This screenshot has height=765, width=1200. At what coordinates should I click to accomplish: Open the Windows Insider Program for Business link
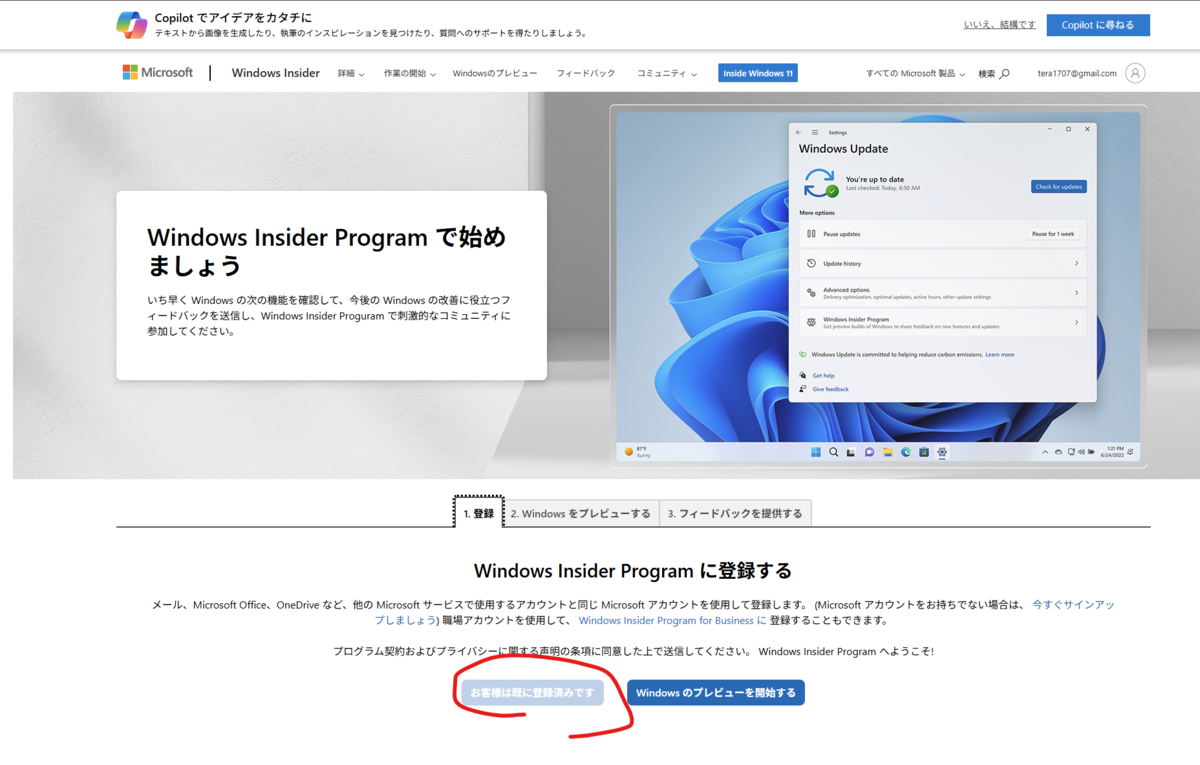coord(672,620)
